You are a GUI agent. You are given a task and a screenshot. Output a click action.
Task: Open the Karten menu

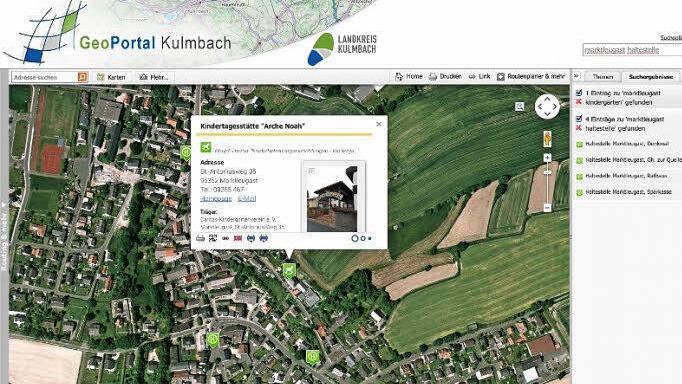pyautogui.click(x=111, y=77)
